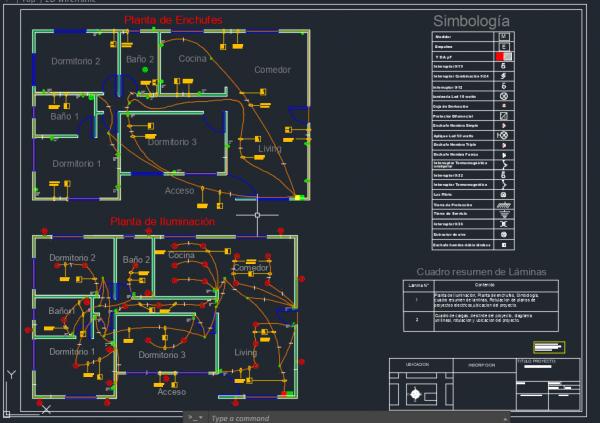Image resolution: width=600 pixels, height=423 pixels.
Task: Click 'Dormitorio 2' label in Planta de Enchufes
Action: click(x=76, y=61)
